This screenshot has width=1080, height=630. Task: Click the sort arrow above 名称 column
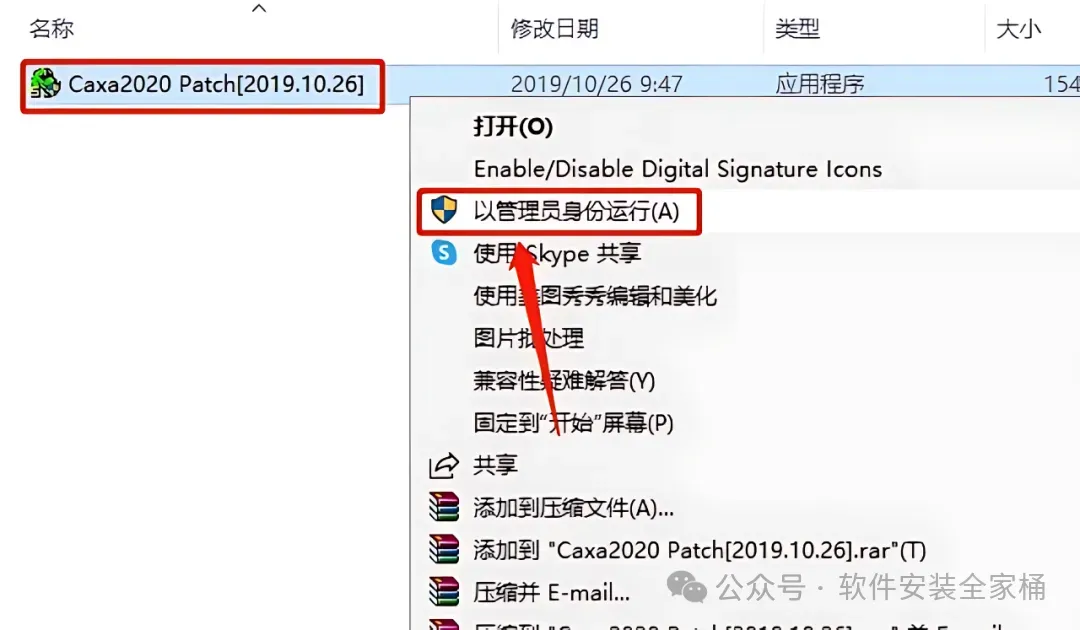(x=259, y=8)
